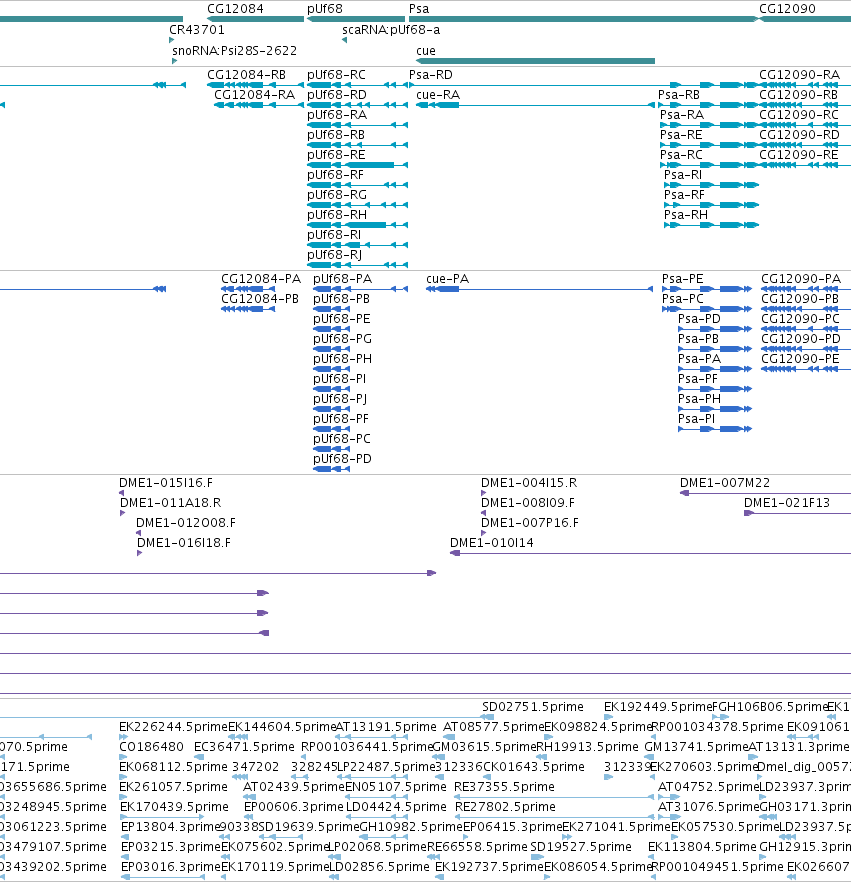This screenshot has height=882, width=851.
Task: Click BAC end DME1-015I16.F
Action: tap(166, 483)
